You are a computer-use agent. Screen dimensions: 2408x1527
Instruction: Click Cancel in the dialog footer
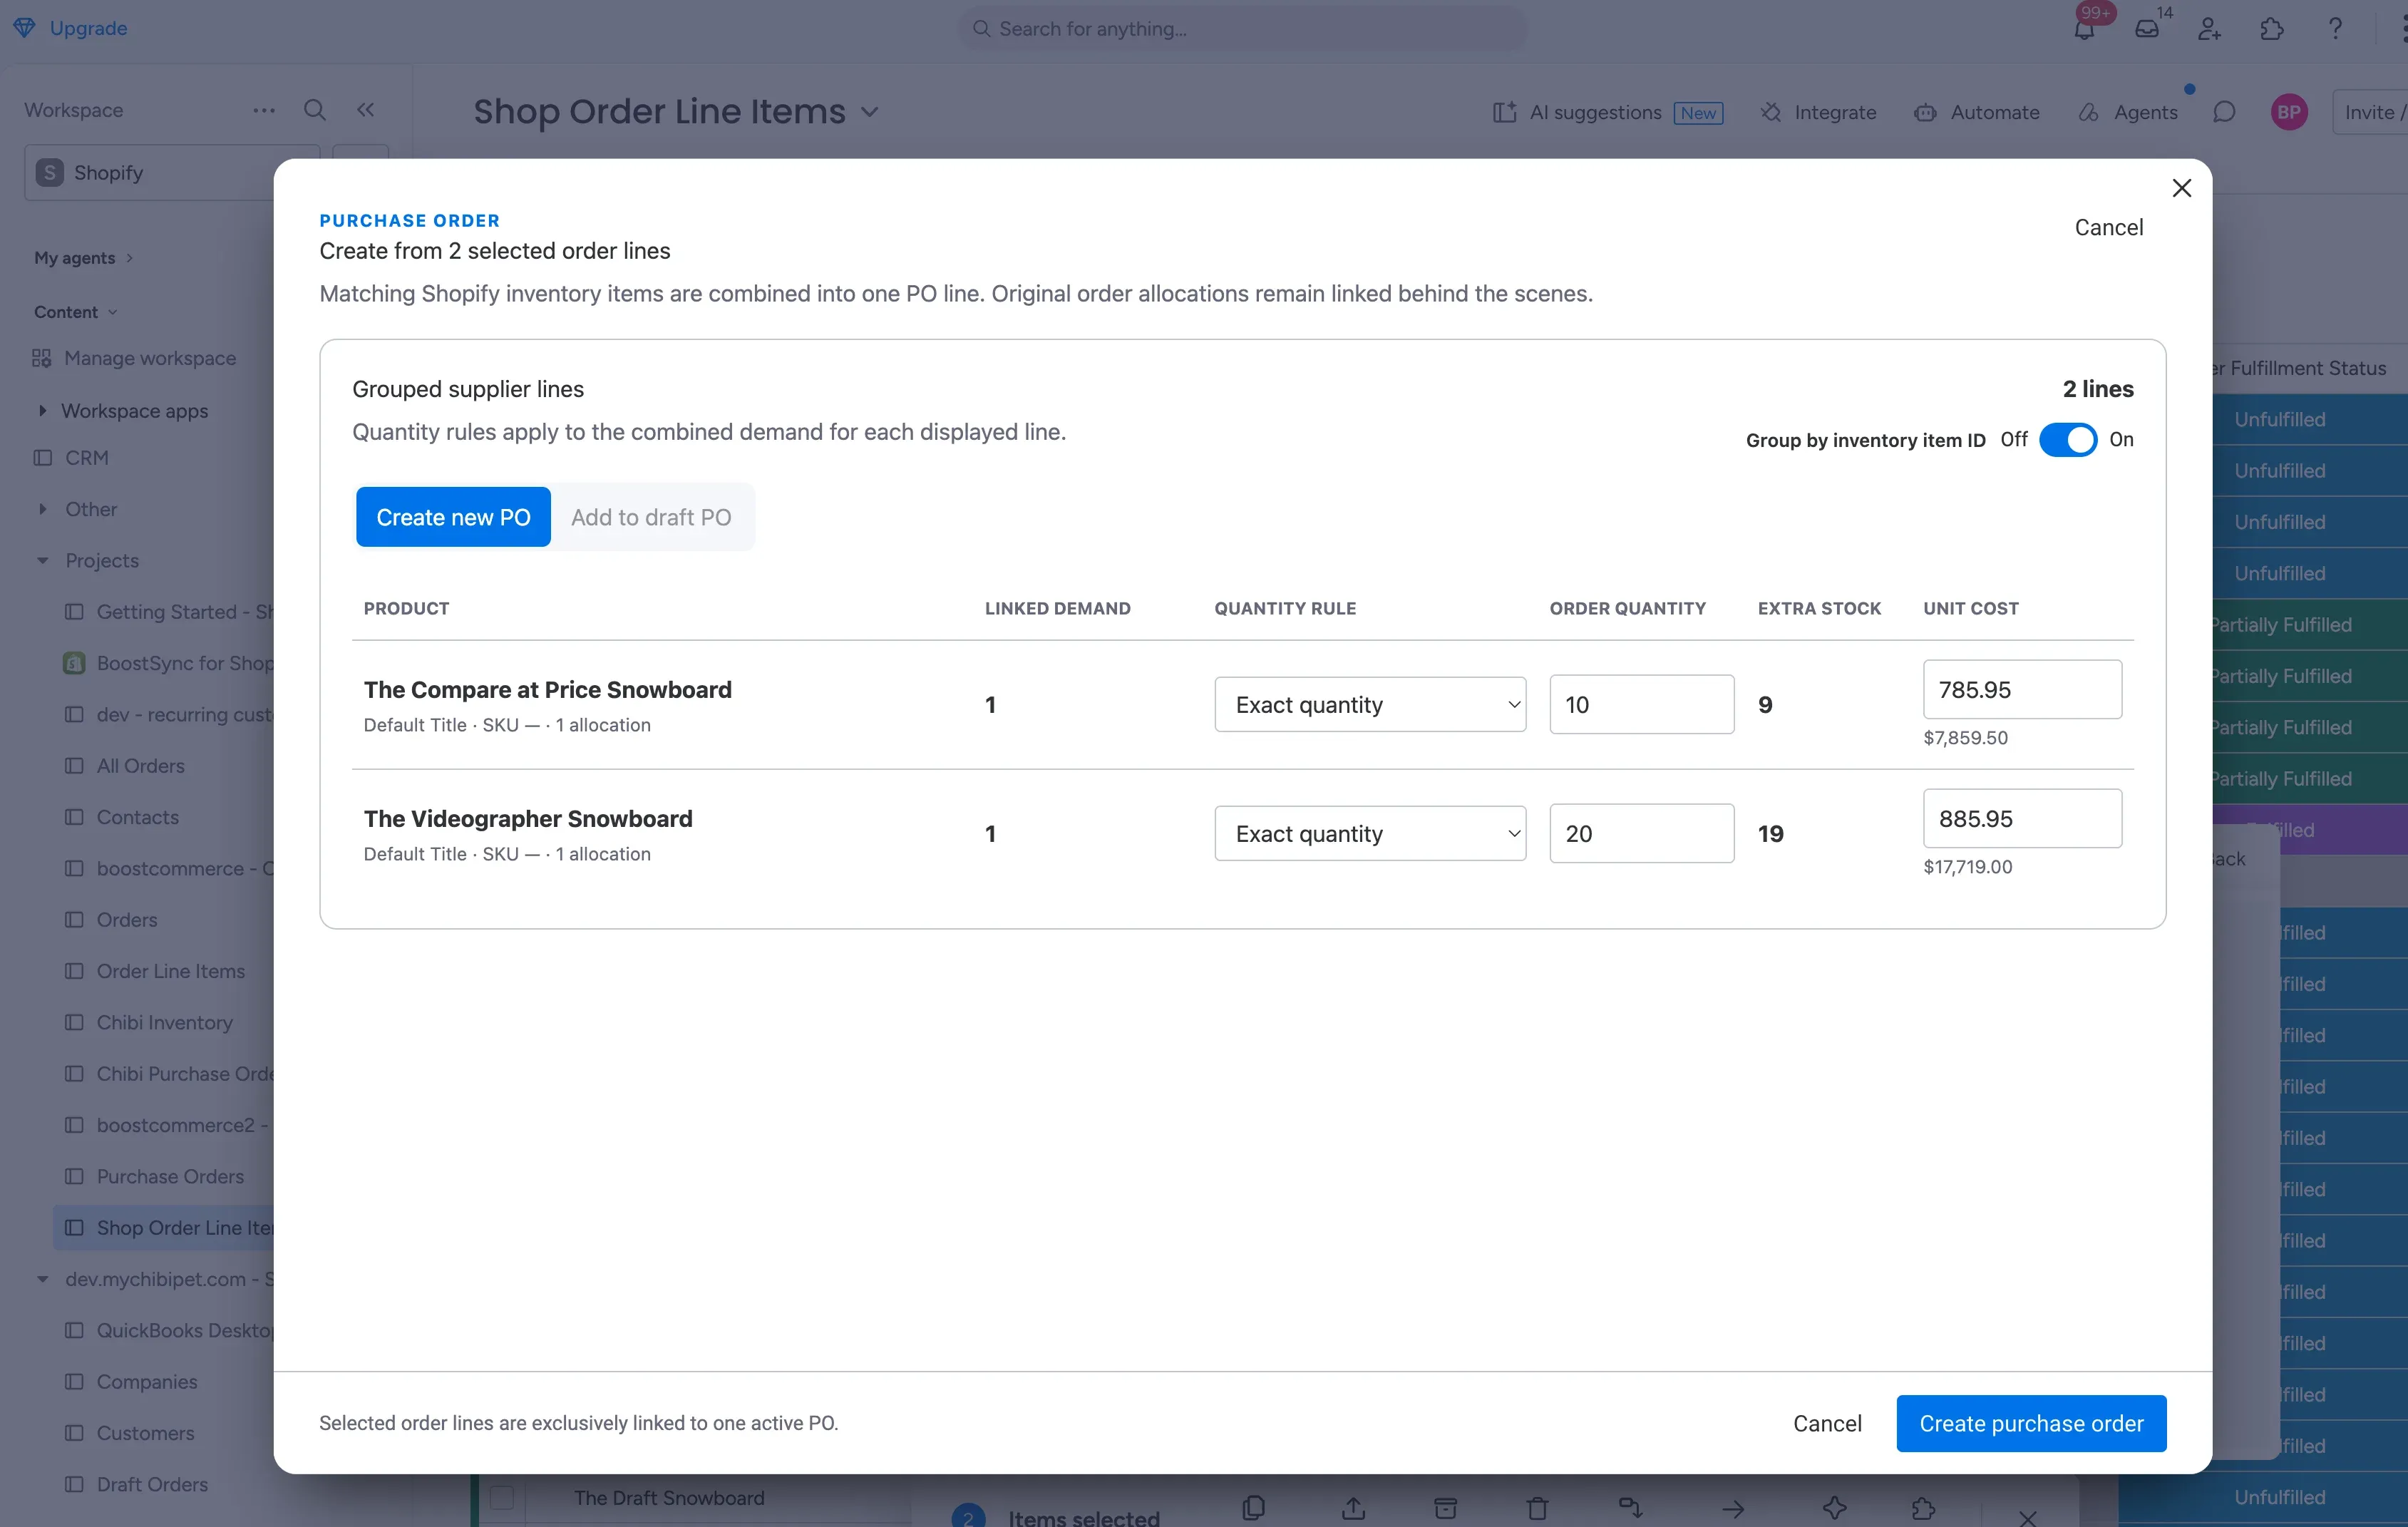pyautogui.click(x=1827, y=1423)
